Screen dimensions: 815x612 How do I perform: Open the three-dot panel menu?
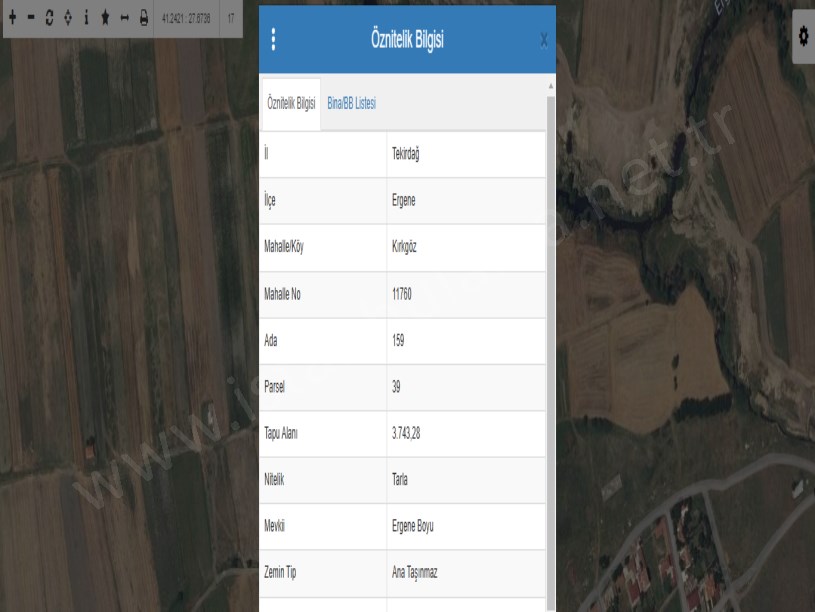coord(274,39)
